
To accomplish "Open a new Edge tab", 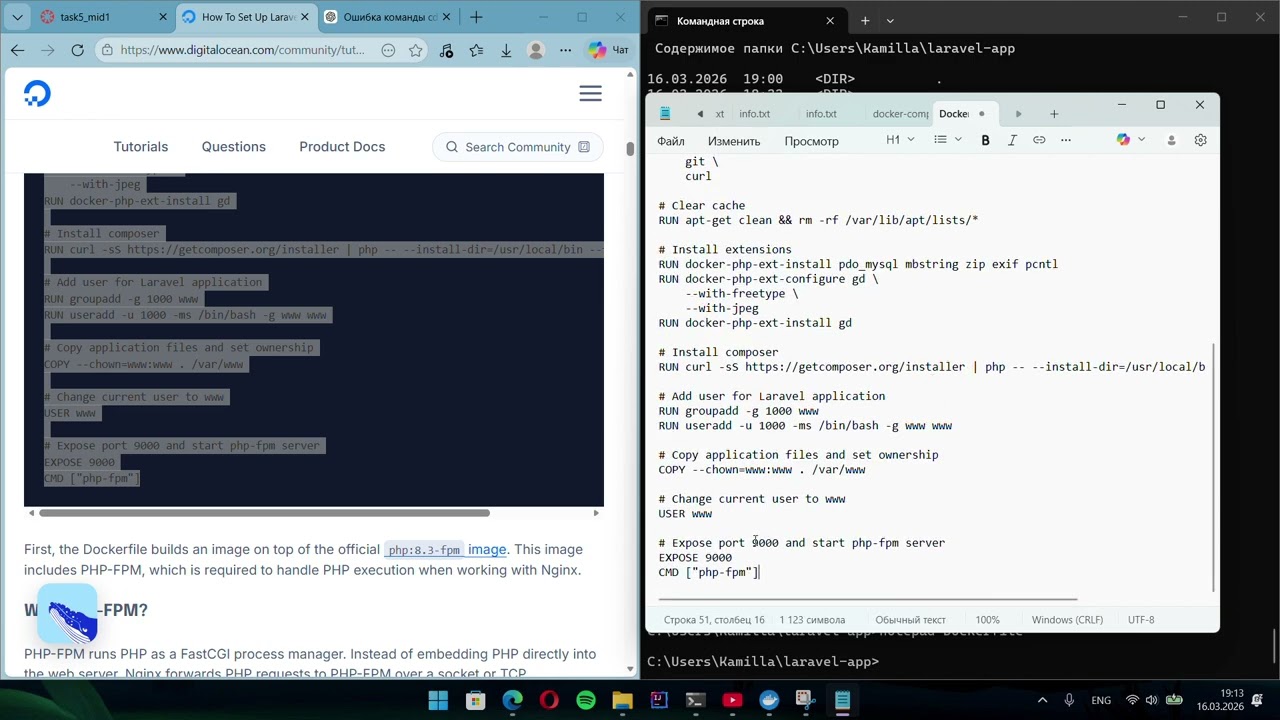I will click(476, 17).
